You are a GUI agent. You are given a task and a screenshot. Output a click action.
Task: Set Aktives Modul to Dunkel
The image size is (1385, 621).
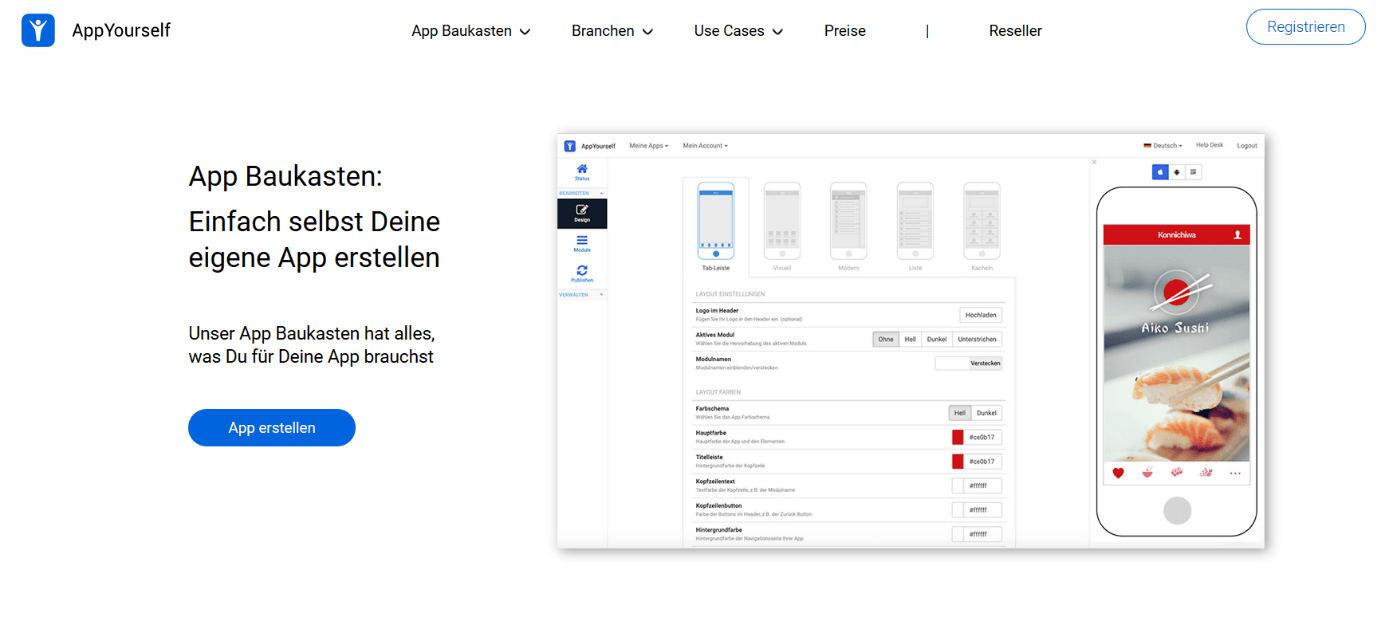[x=936, y=339]
